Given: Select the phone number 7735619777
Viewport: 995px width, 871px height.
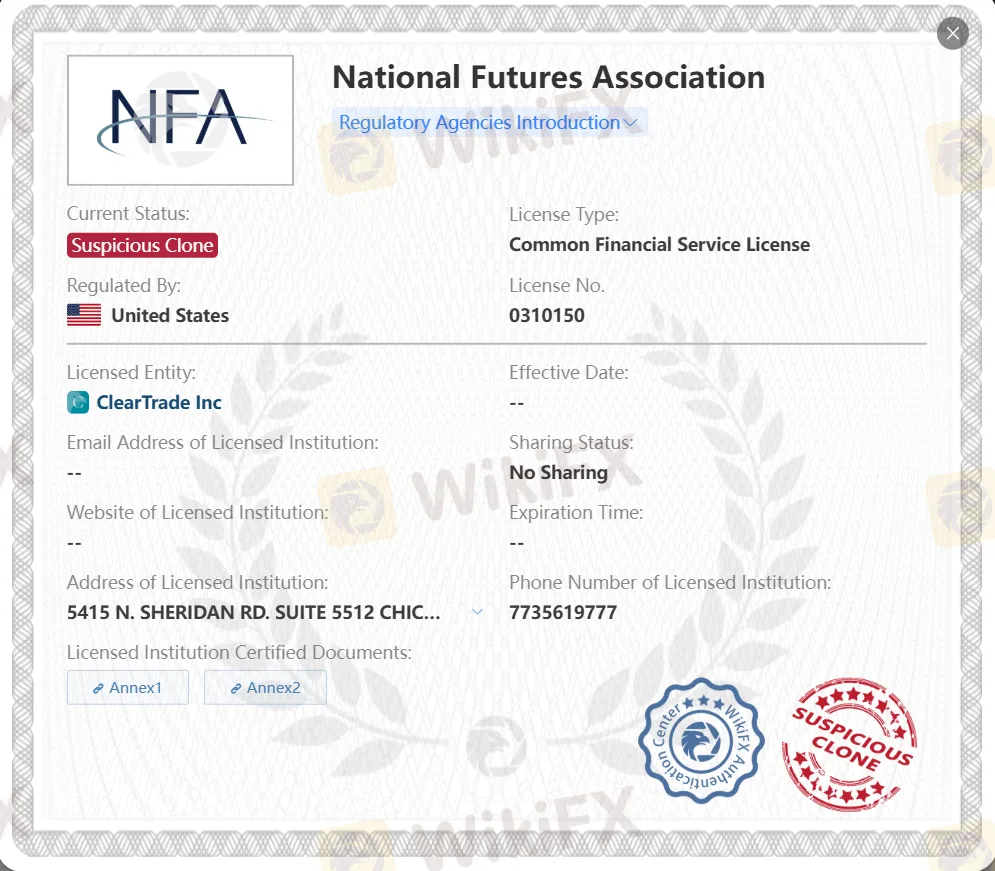Looking at the screenshot, I should coord(562,611).
